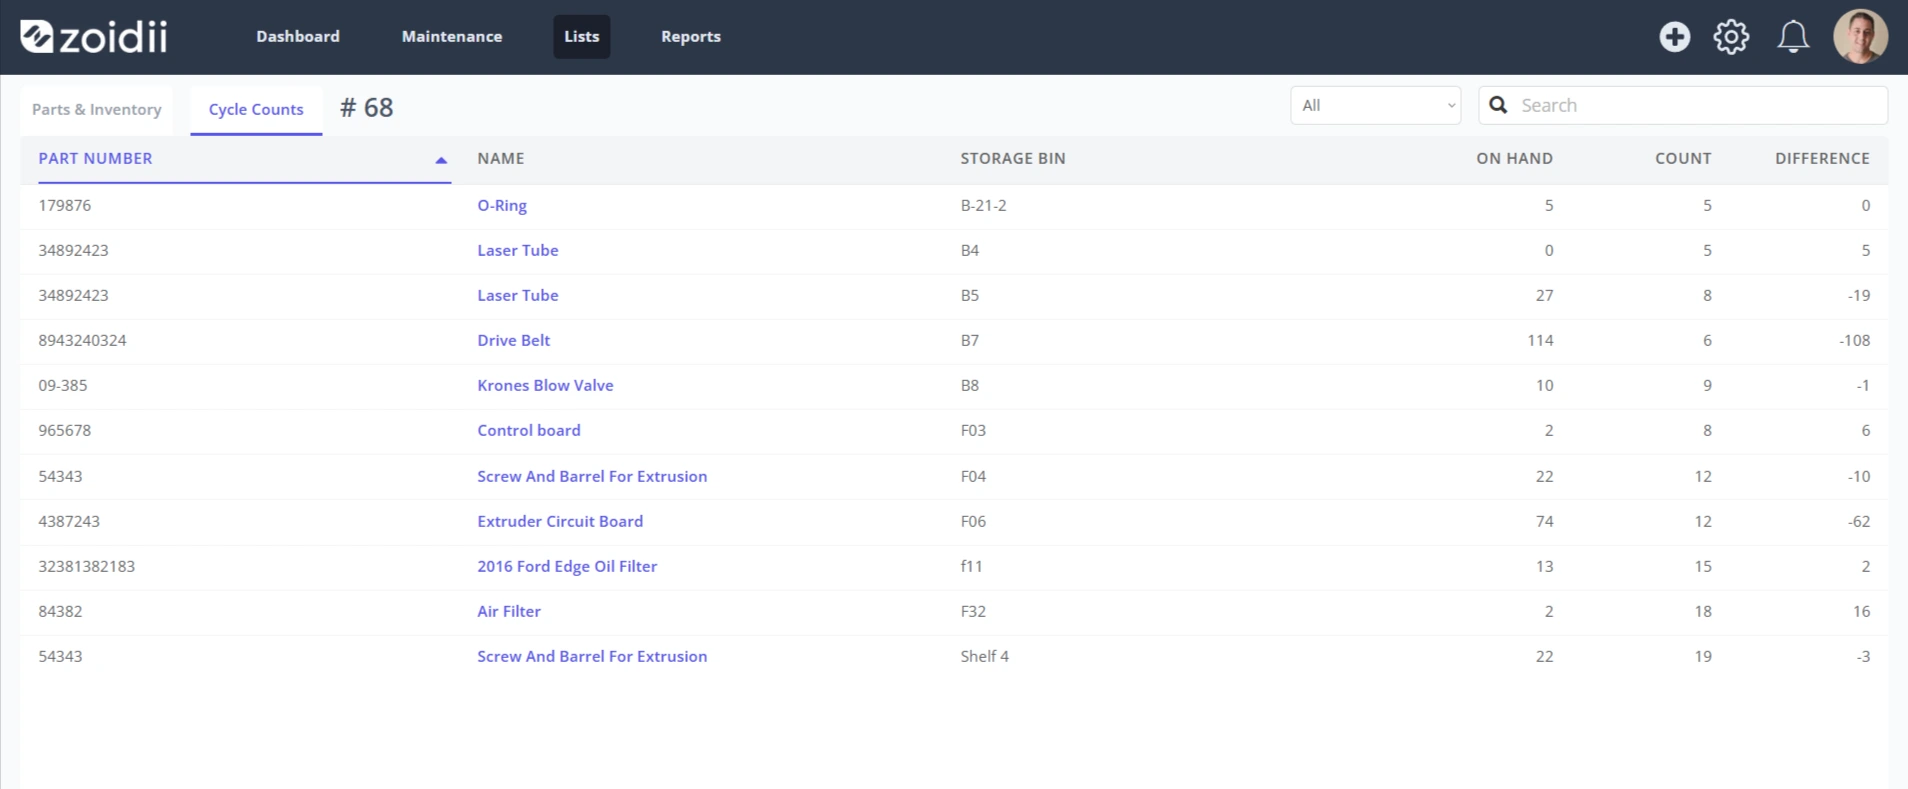Open the Drive Belt part link
Screen dimensions: 1908x789
514,340
